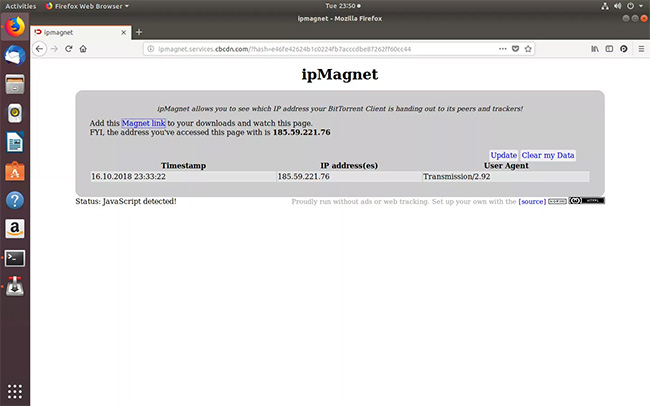650x406 pixels.
Task: Launch Amazon from the dock
Action: coord(15,229)
